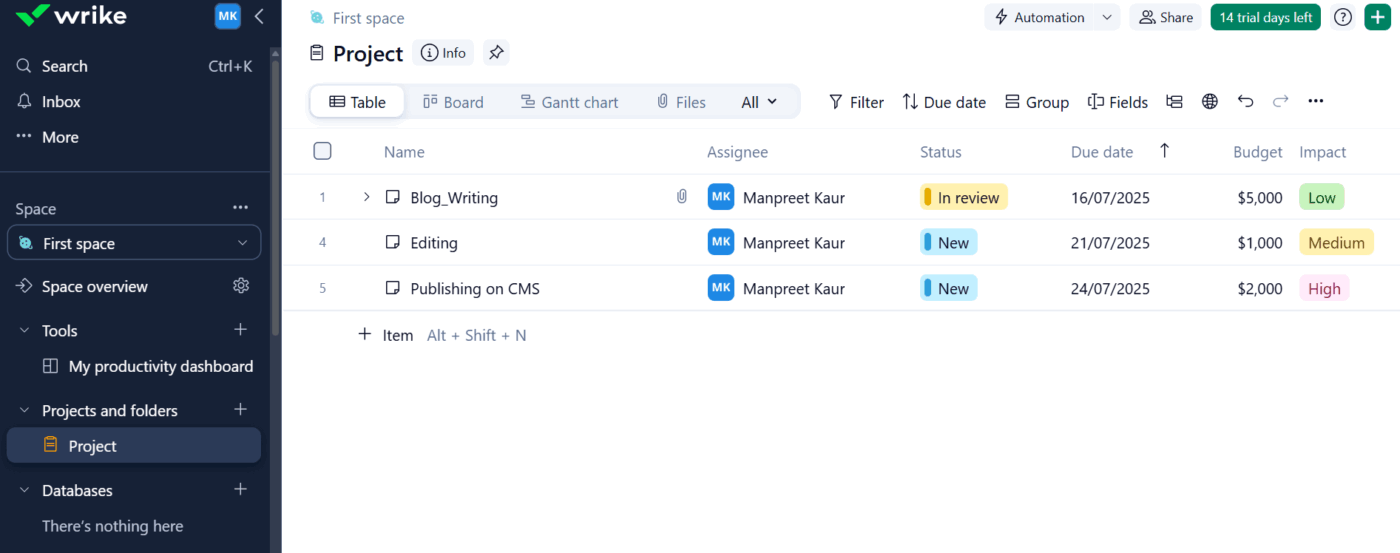The image size is (1400, 553).
Task: Change the In review status
Action: tap(963, 197)
